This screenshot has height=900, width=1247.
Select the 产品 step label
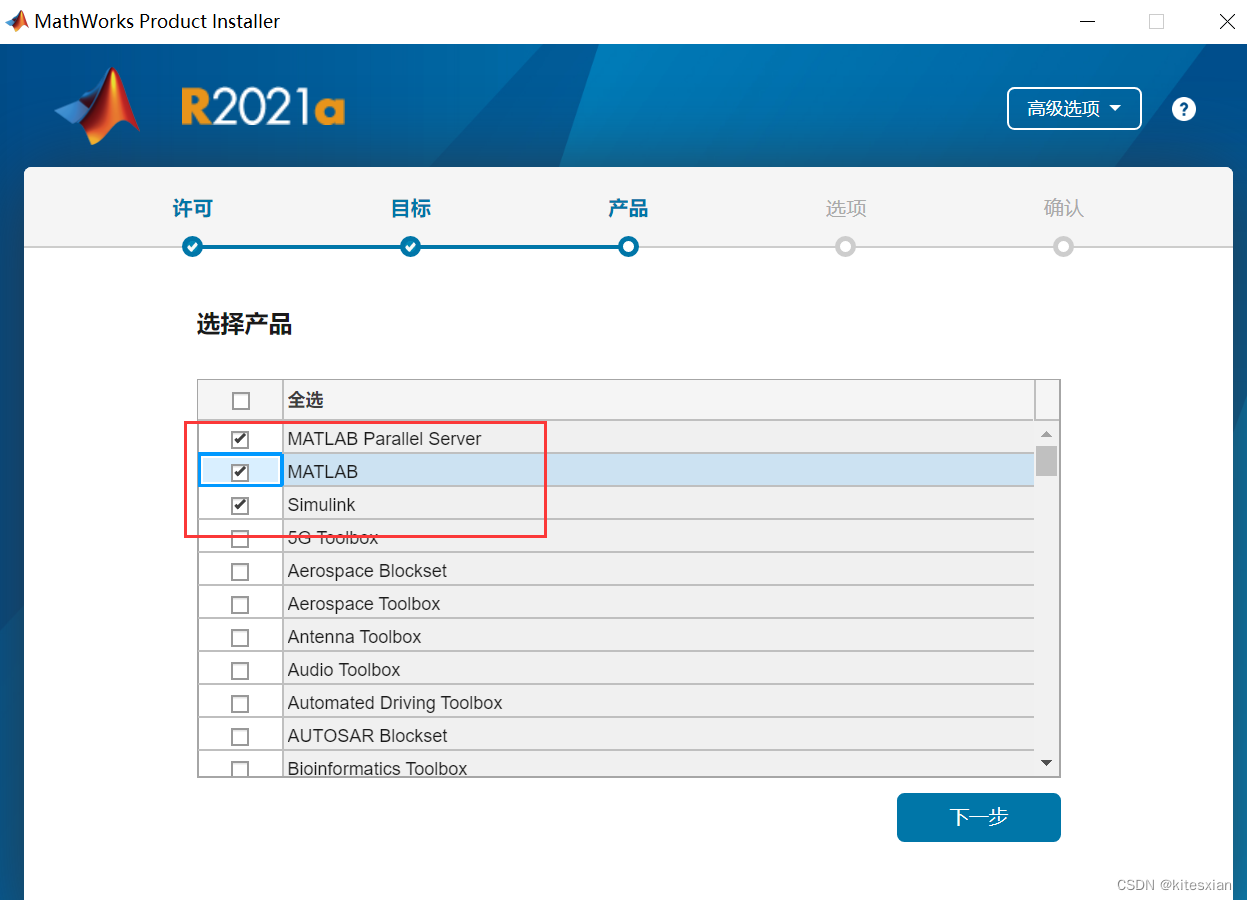(628, 208)
